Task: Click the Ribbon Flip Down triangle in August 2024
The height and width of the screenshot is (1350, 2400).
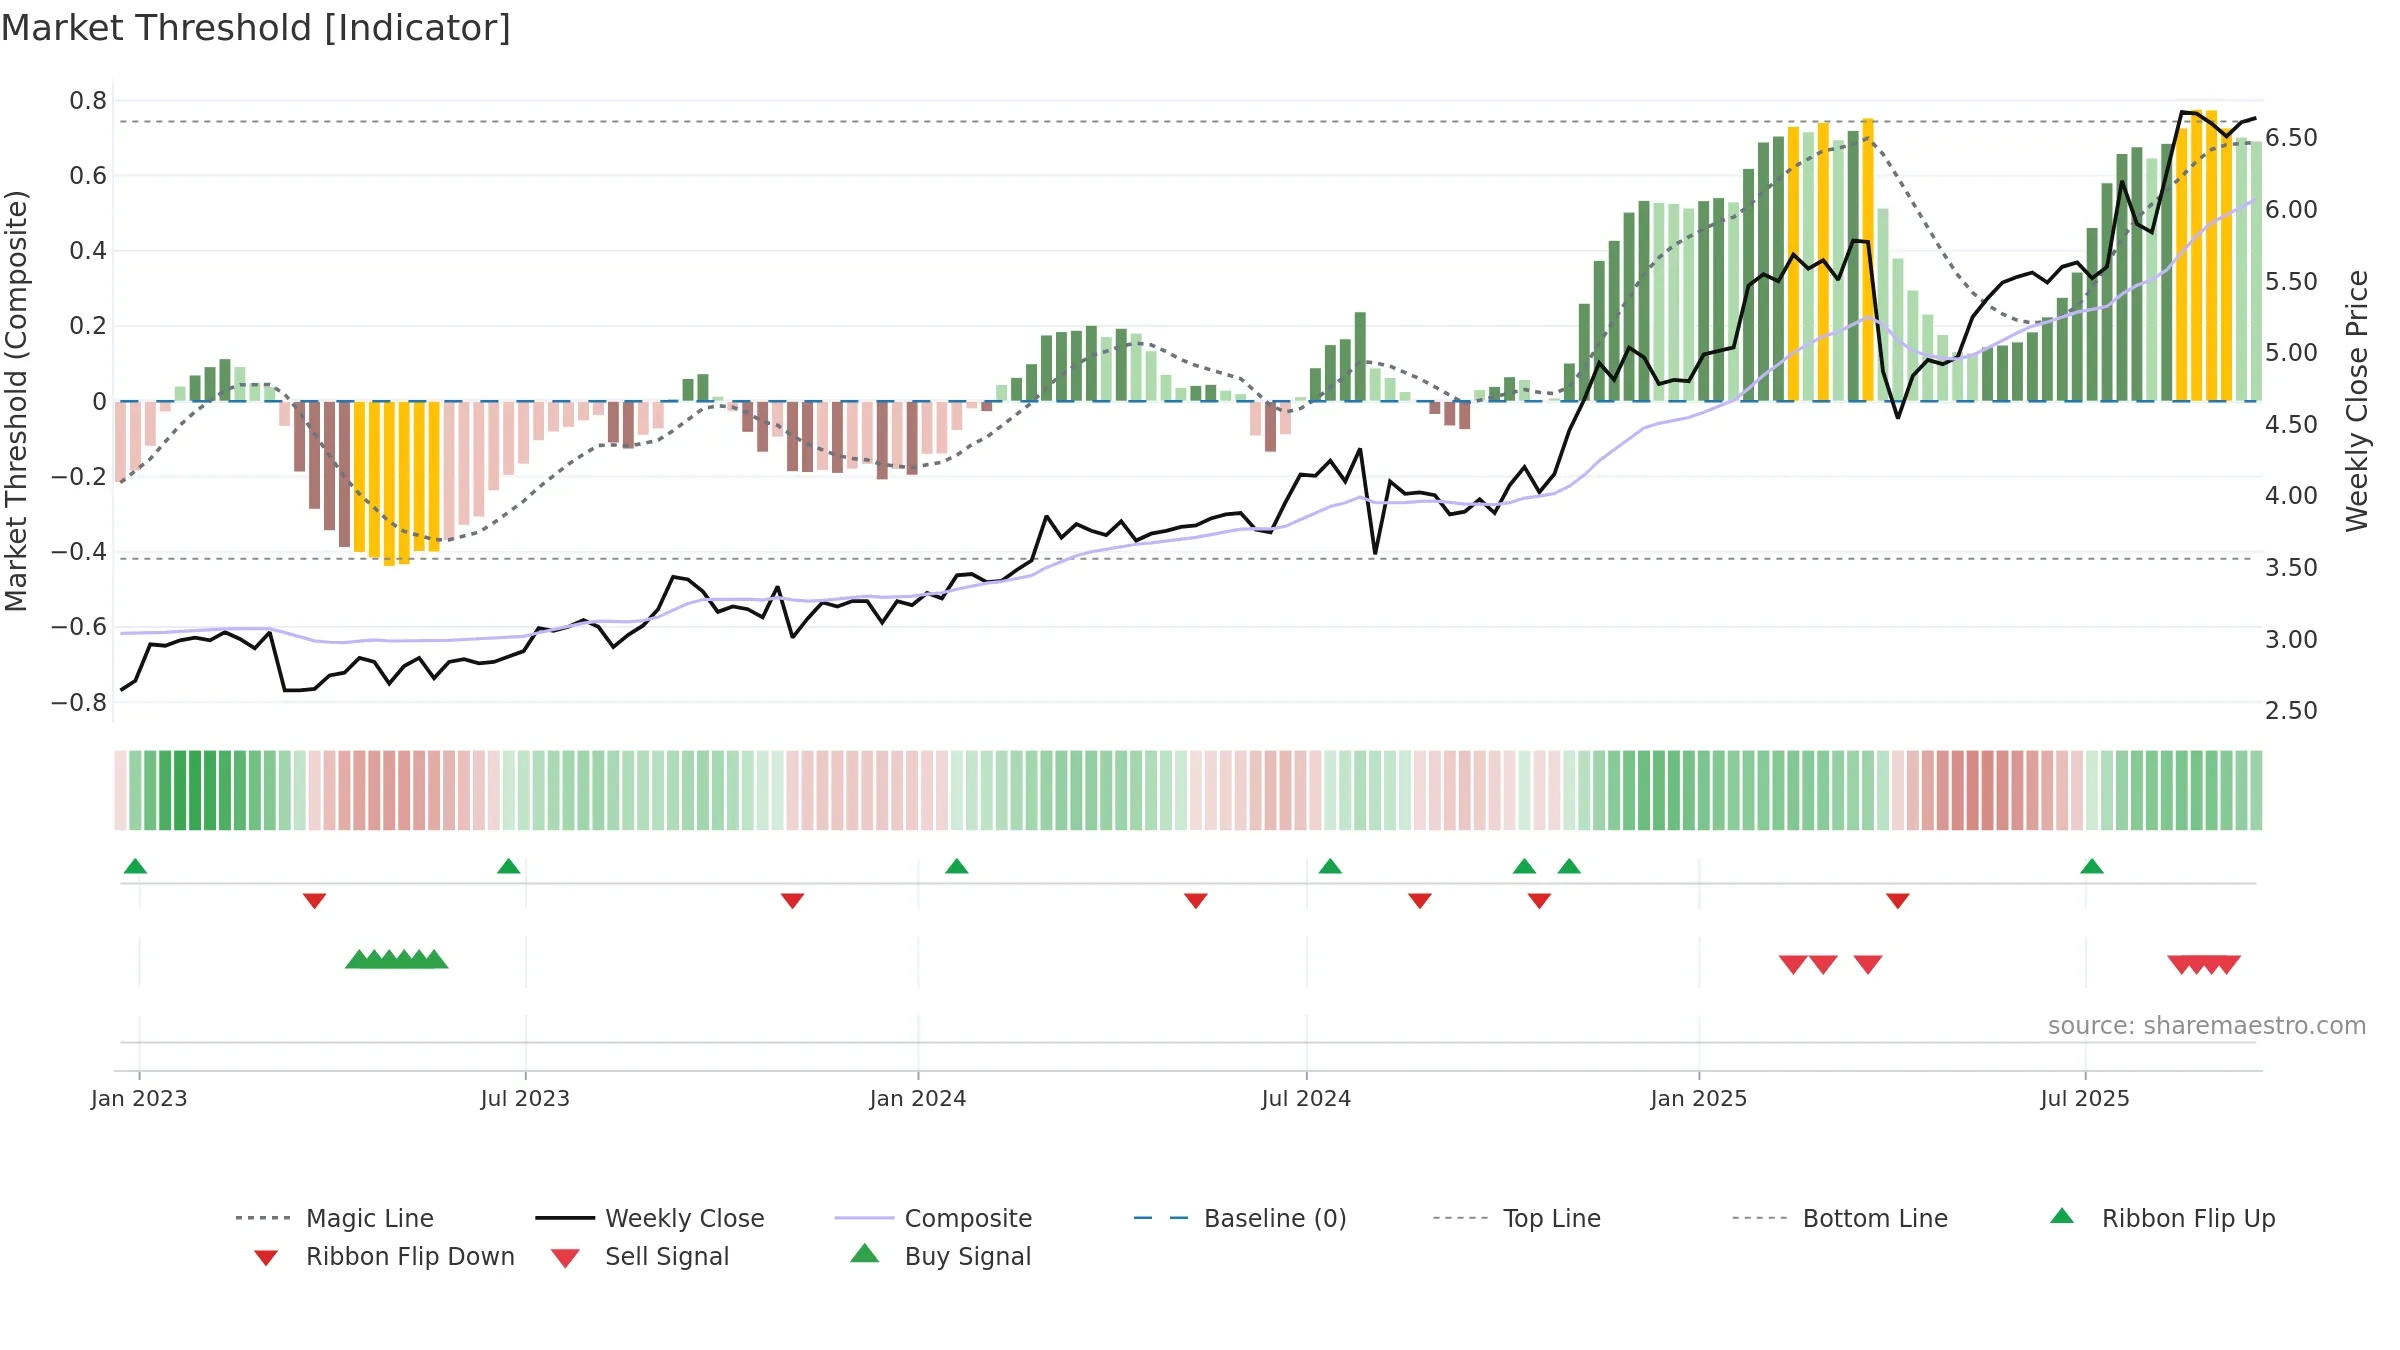Action: click(1419, 901)
